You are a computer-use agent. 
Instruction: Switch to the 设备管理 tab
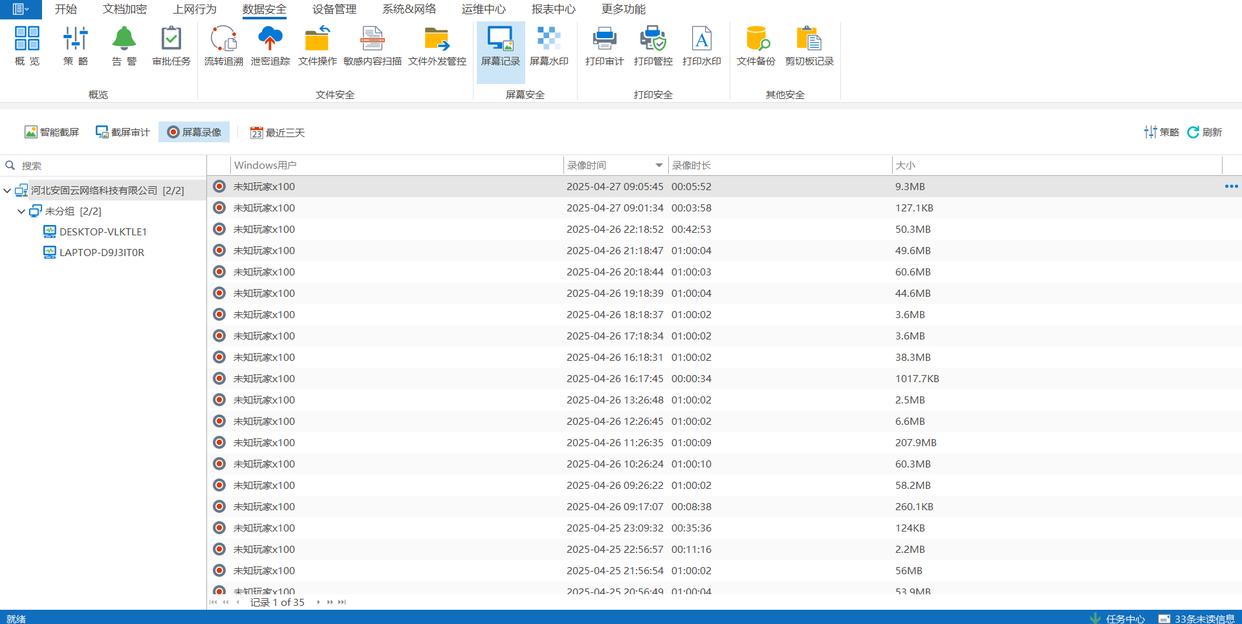(x=334, y=9)
